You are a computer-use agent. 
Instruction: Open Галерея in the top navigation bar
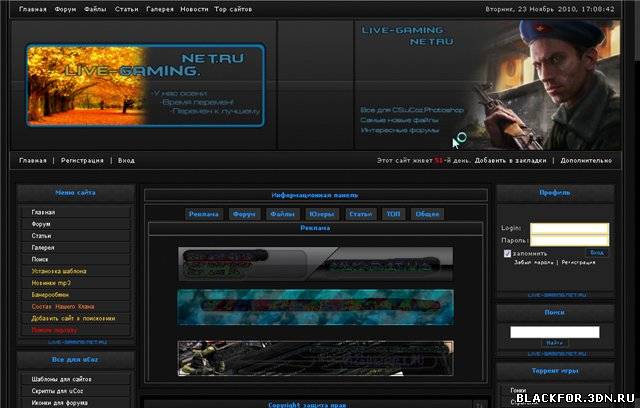pyautogui.click(x=160, y=9)
